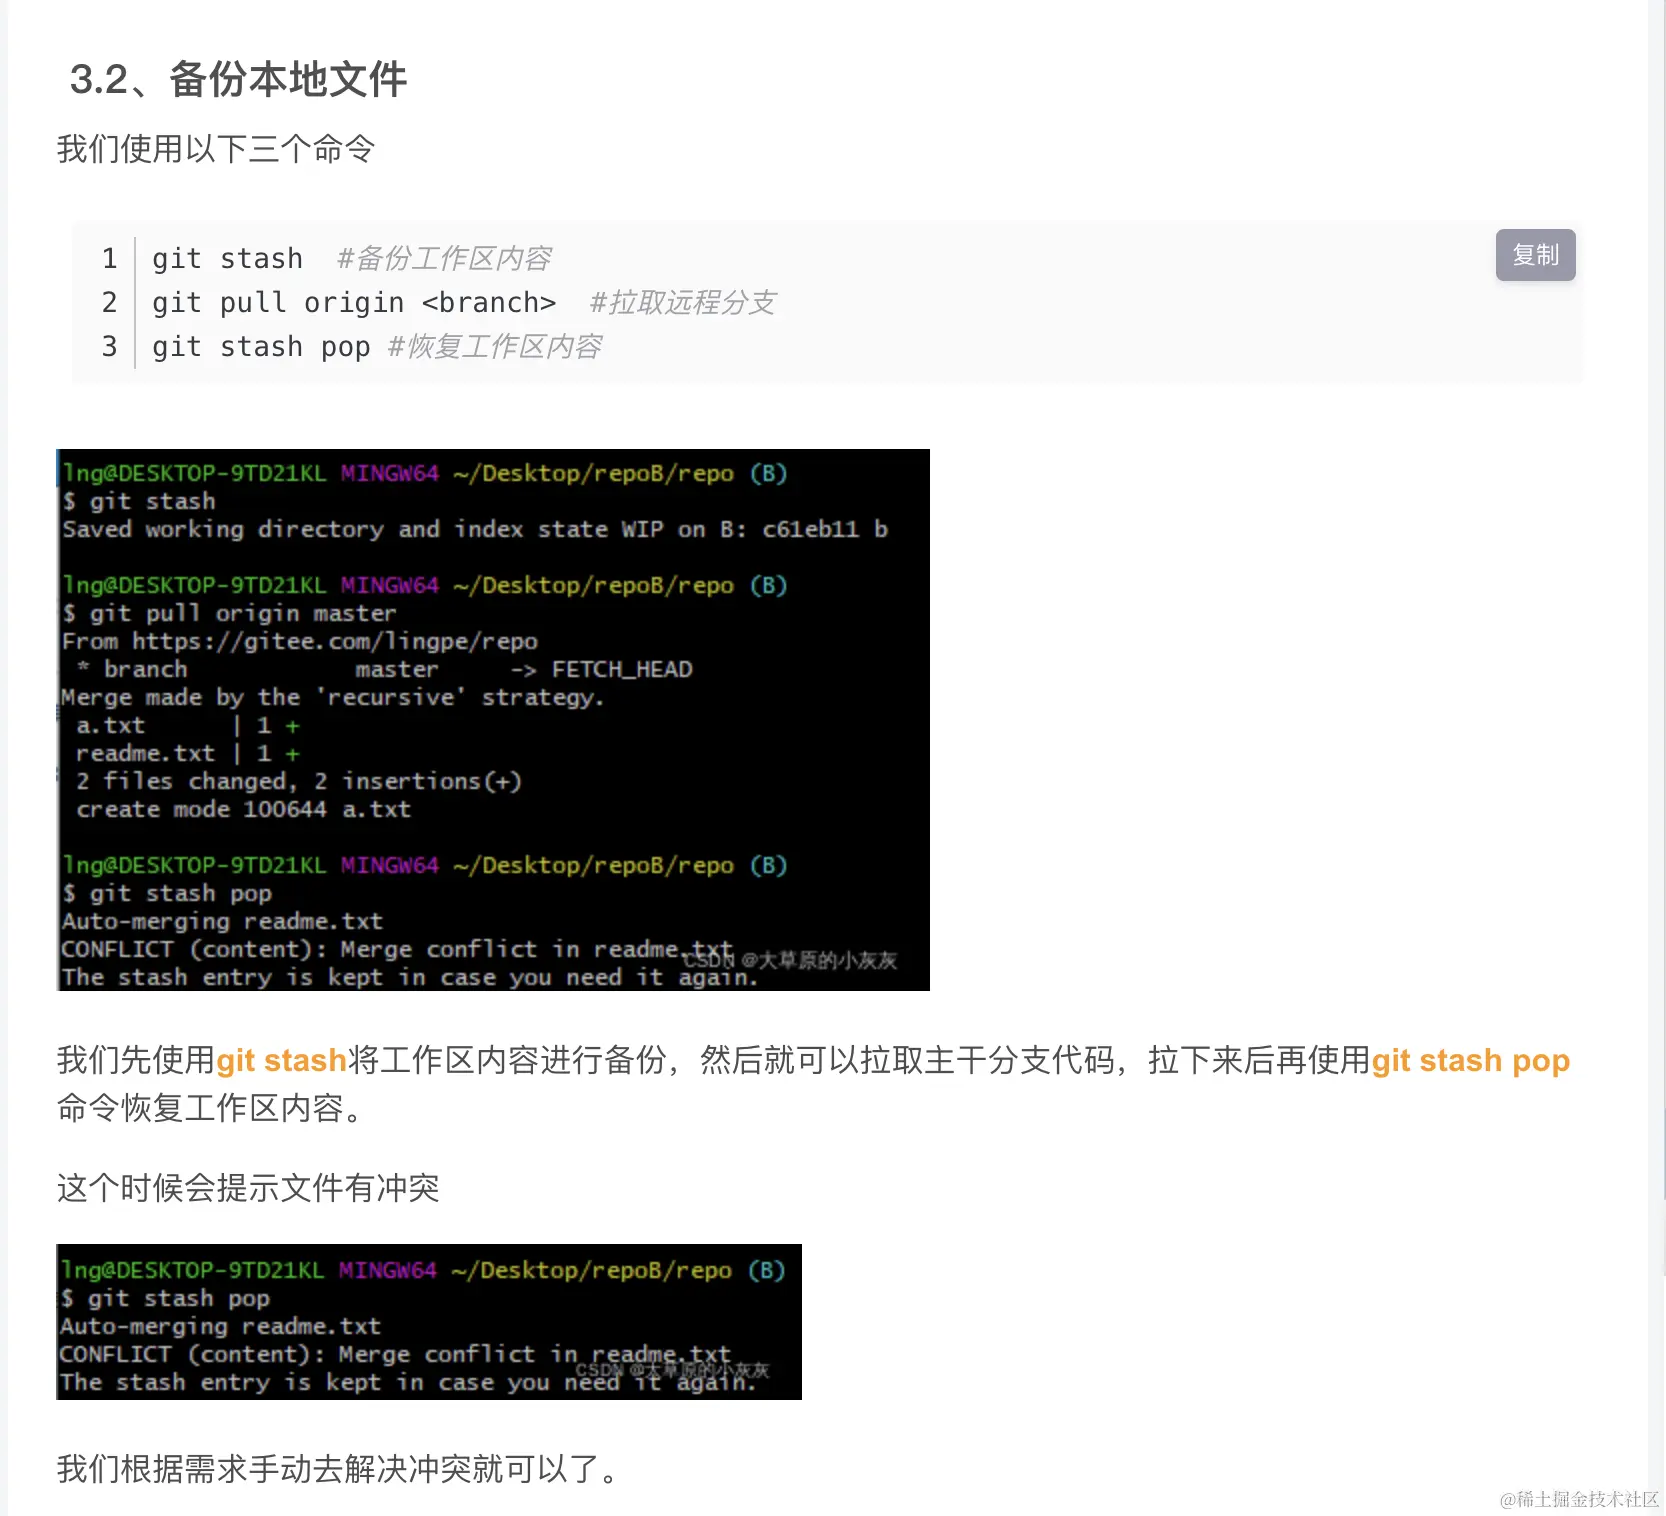1666x1516 pixels.
Task: Click line number 2 in code block
Action: 110,303
